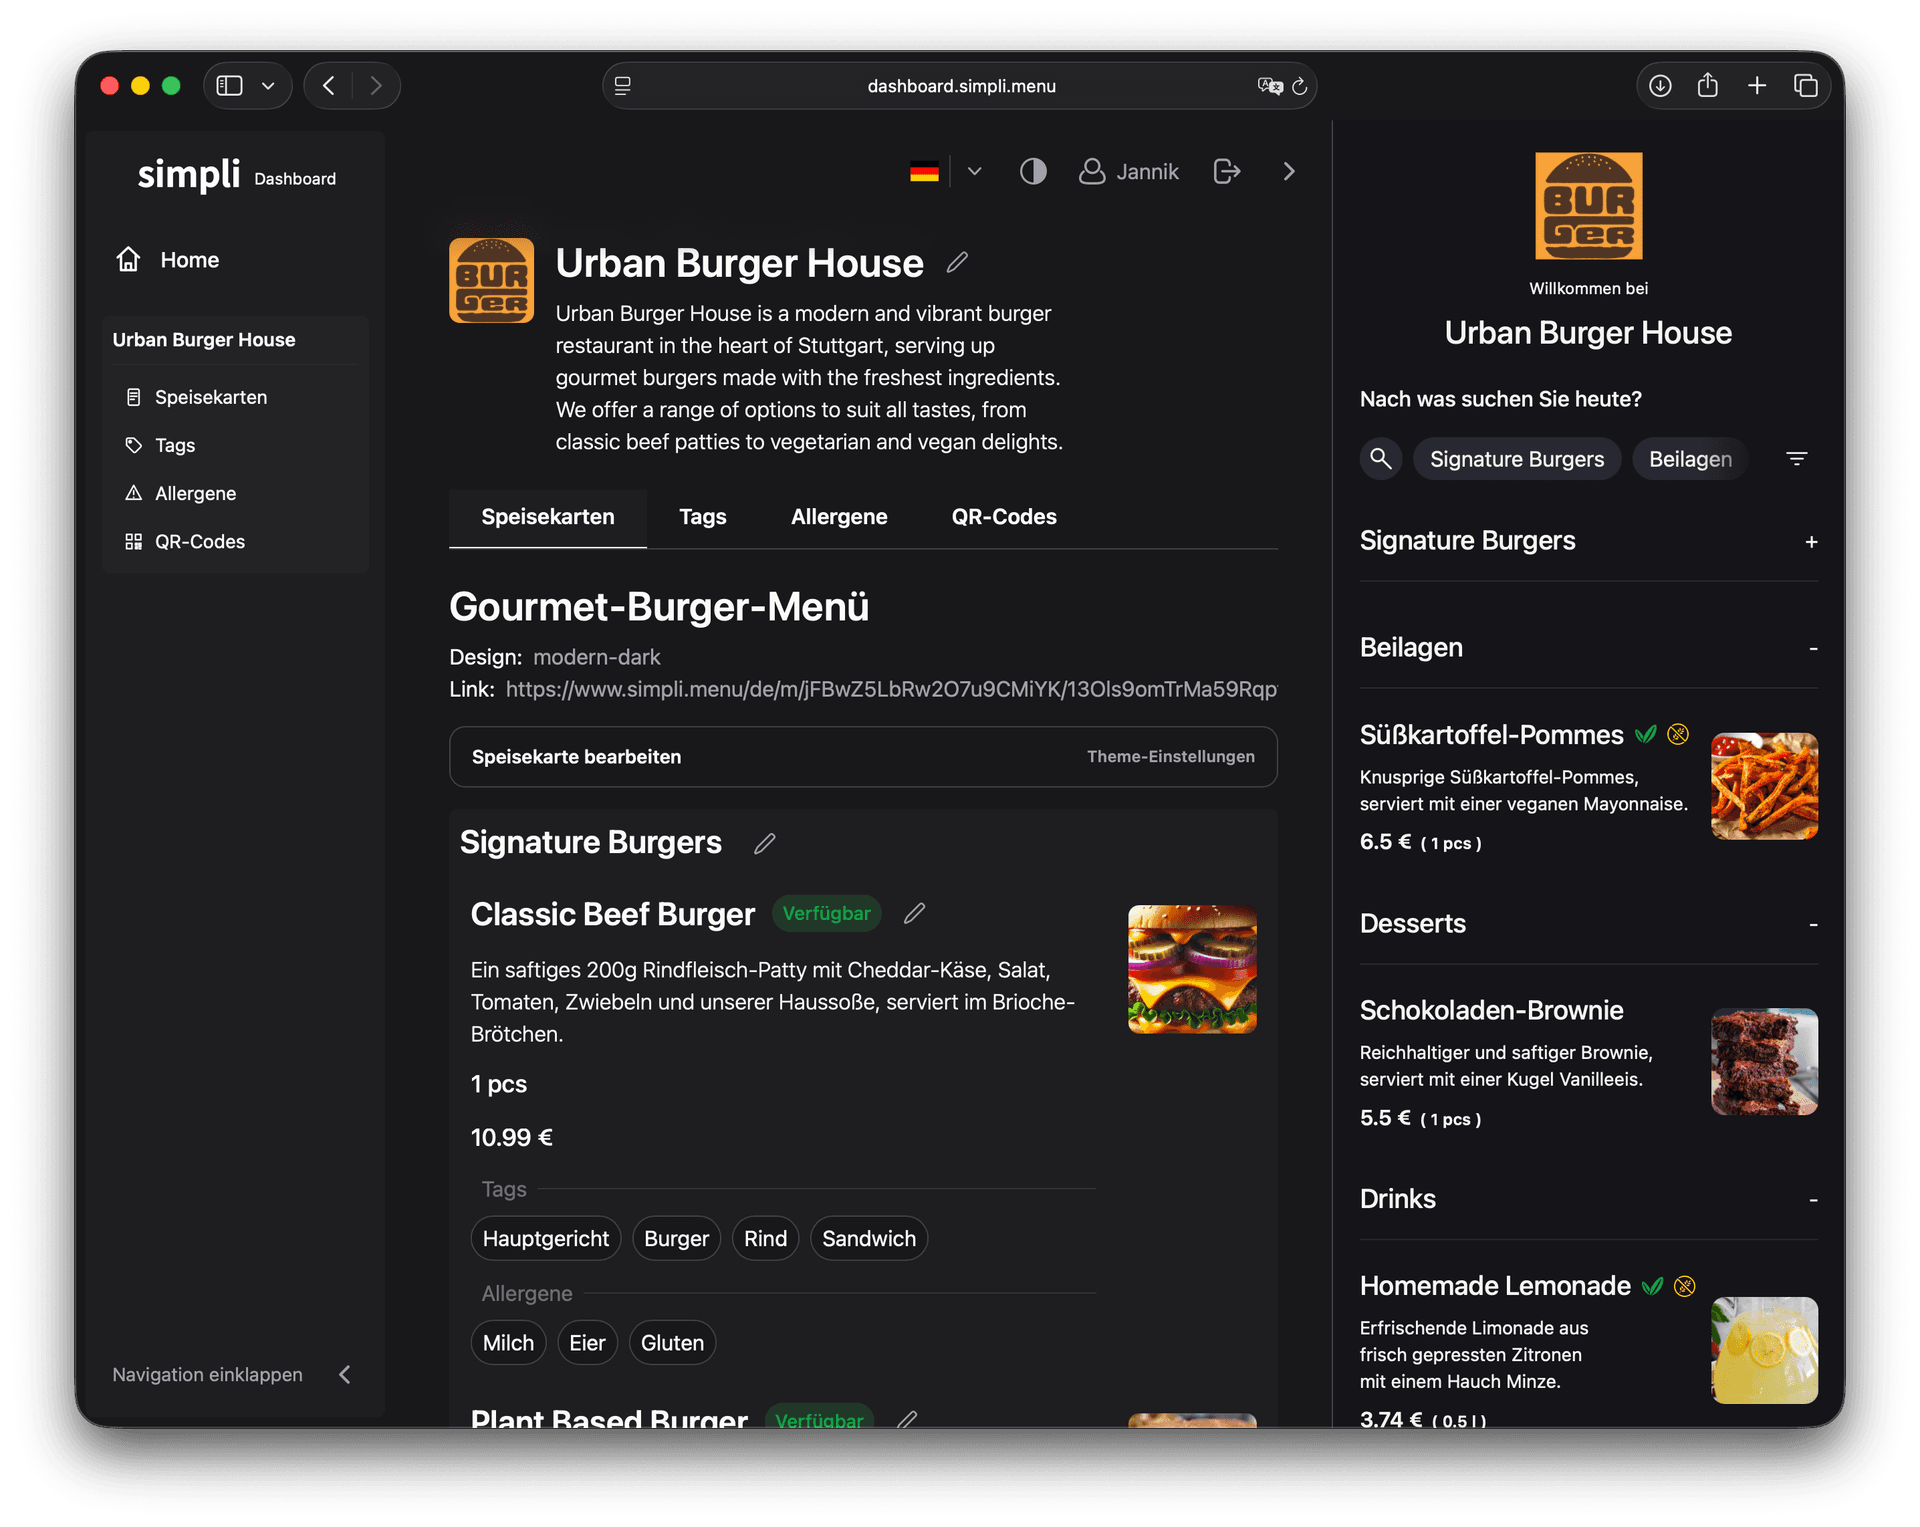Reload the page
Image resolution: width=1920 pixels, height=1527 pixels.
[1300, 86]
